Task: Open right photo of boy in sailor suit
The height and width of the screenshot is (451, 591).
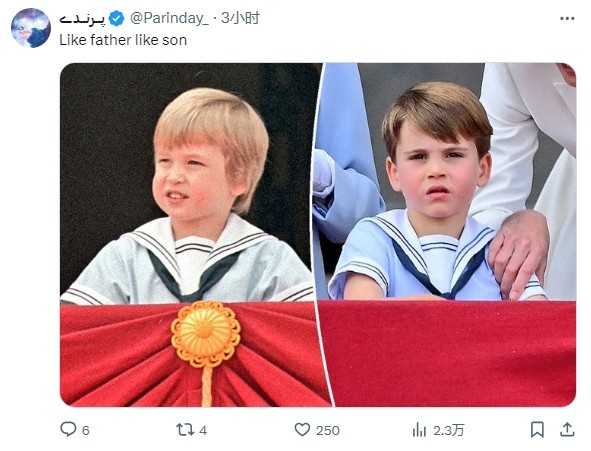Action: tap(447, 235)
